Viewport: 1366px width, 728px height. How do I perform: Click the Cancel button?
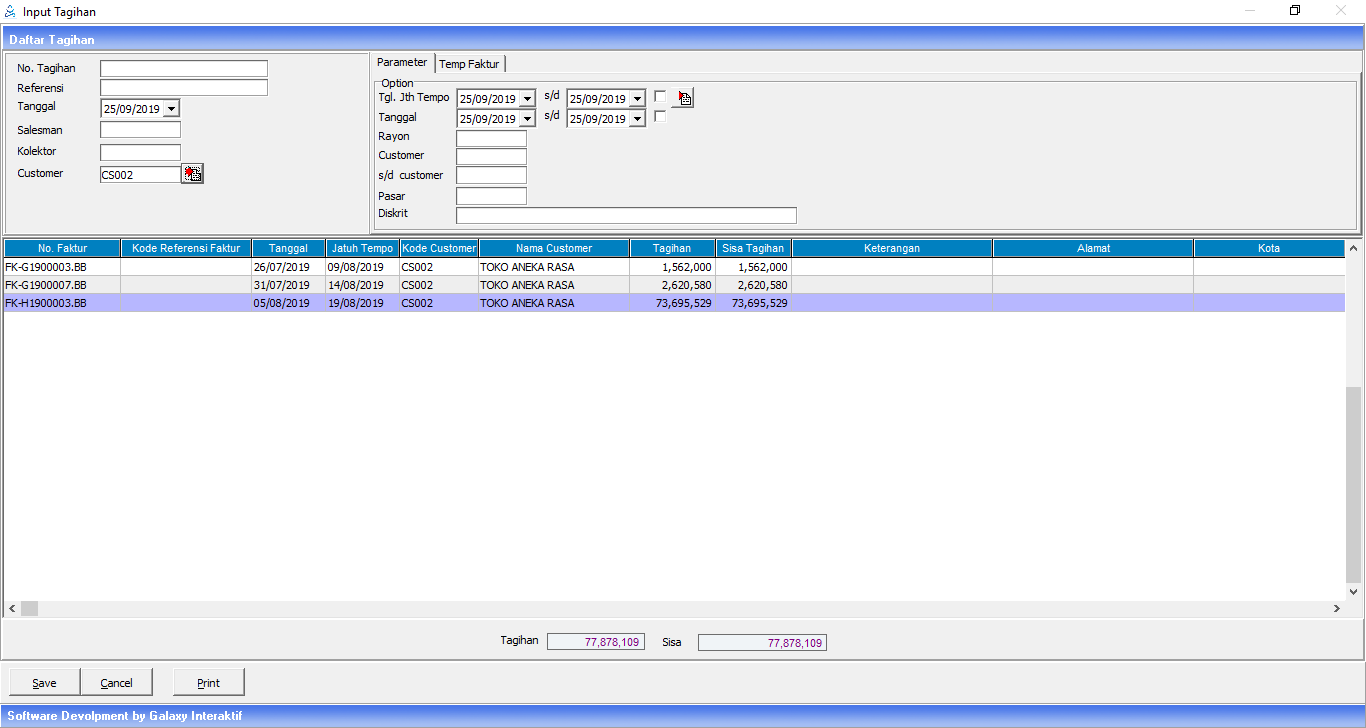[x=116, y=683]
